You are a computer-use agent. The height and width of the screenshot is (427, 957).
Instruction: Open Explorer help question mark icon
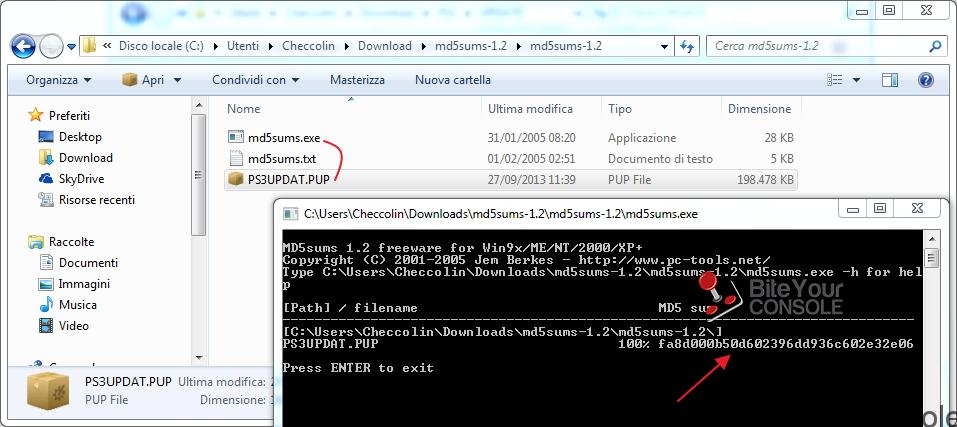pos(926,80)
